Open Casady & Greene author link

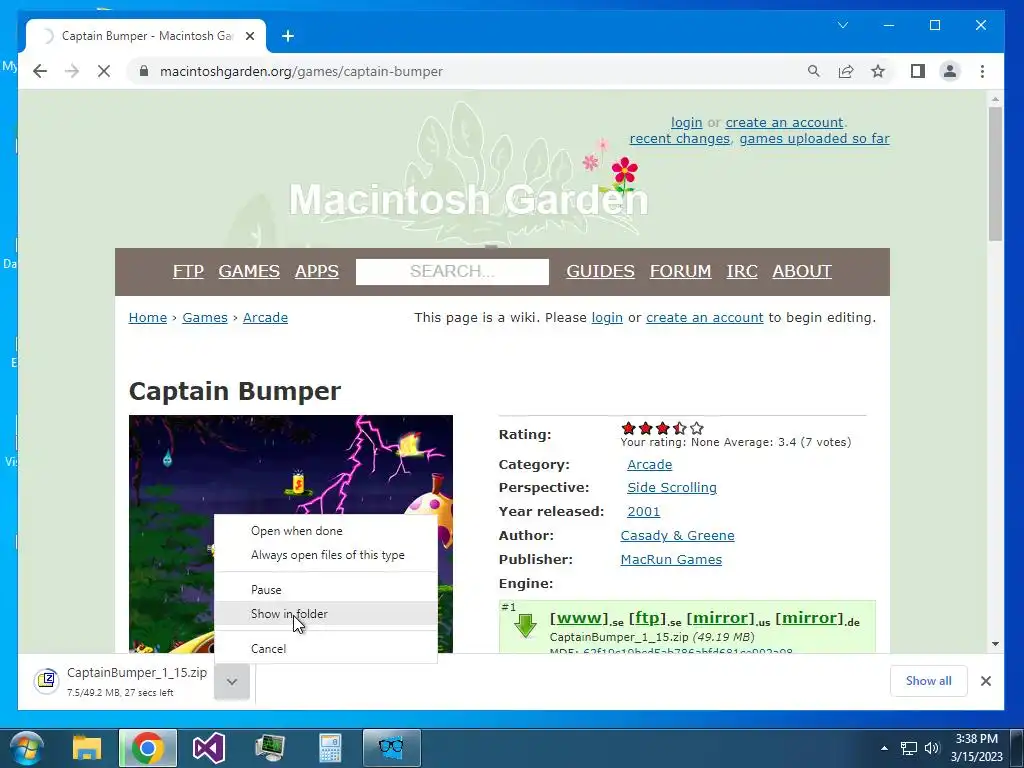coord(677,536)
